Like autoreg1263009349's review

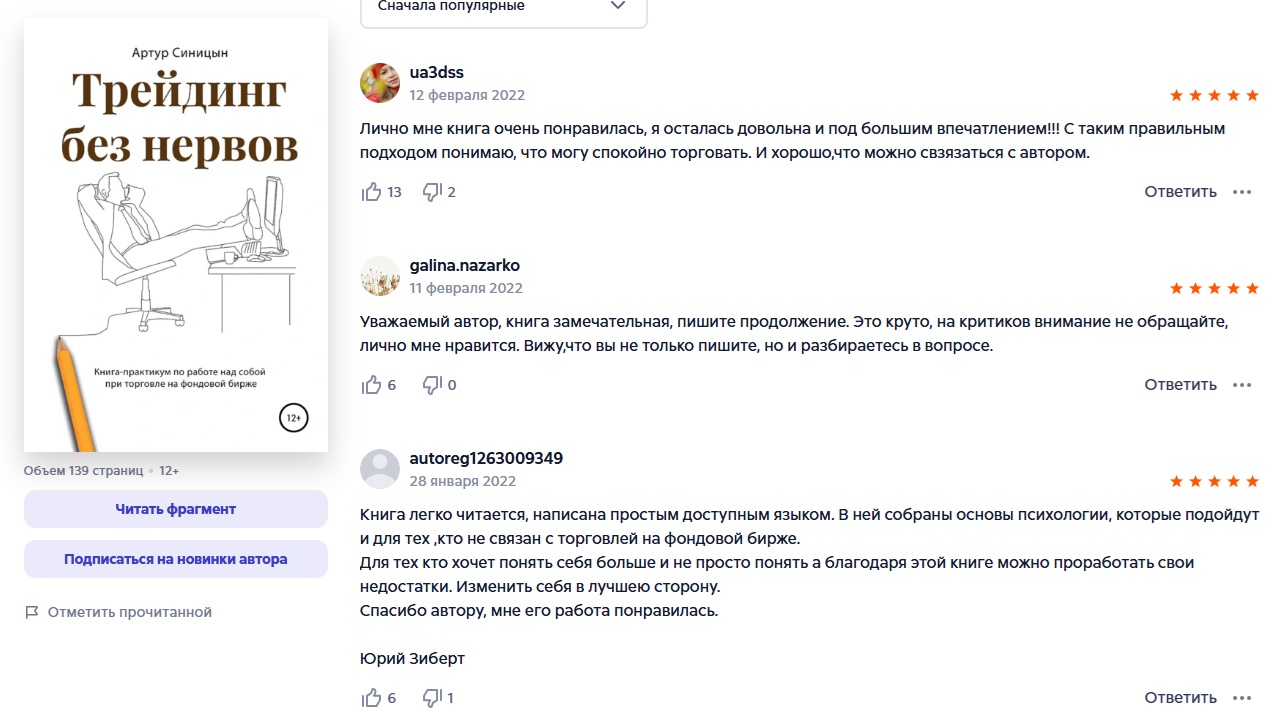point(372,698)
